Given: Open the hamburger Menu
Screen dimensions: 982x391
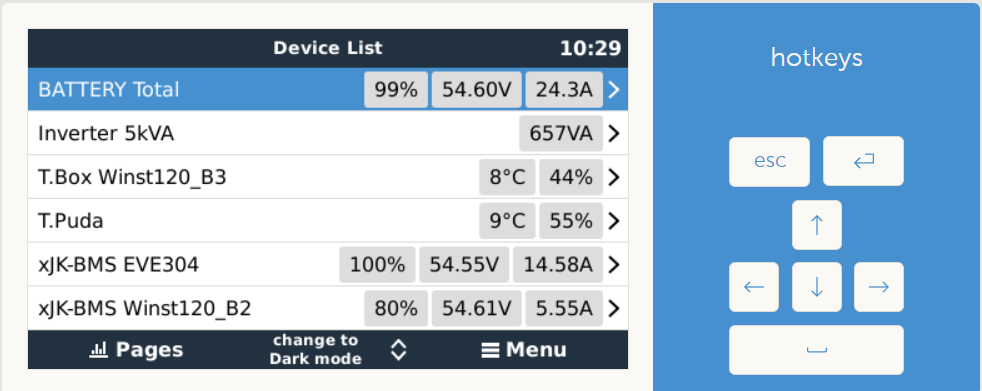Looking at the screenshot, I should pos(524,350).
